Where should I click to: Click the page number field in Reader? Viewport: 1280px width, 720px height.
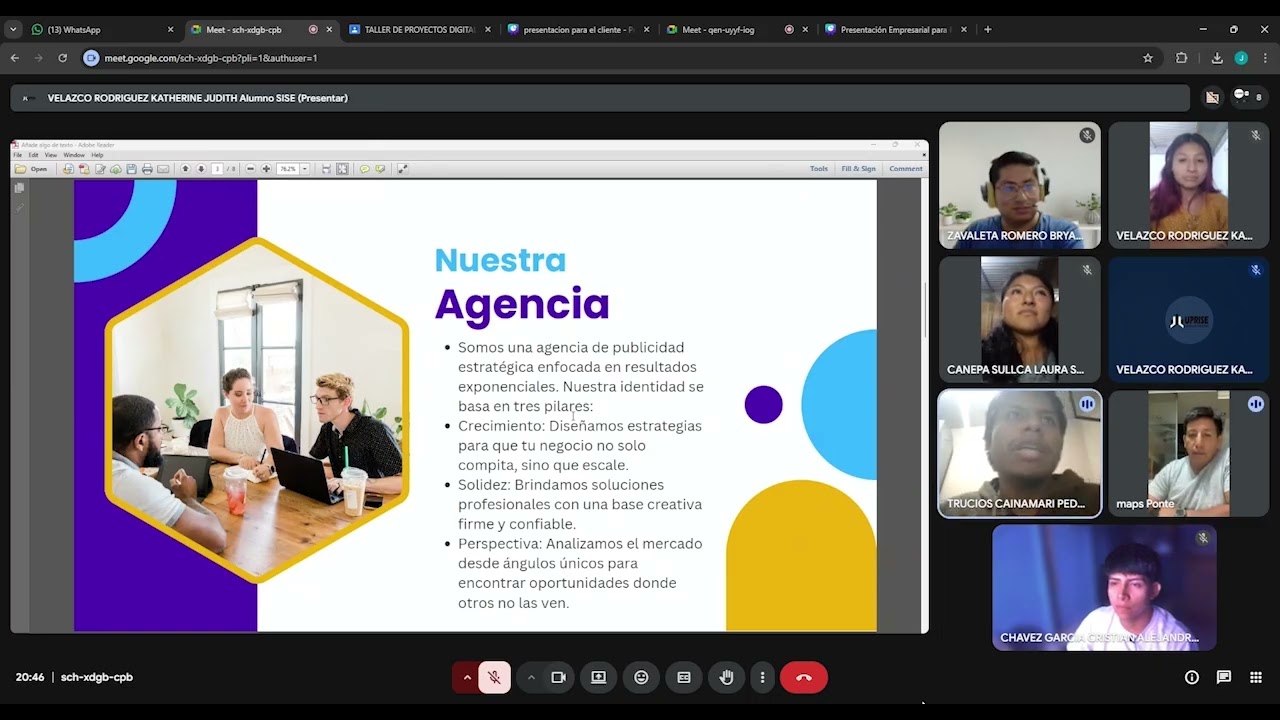pyautogui.click(x=217, y=169)
